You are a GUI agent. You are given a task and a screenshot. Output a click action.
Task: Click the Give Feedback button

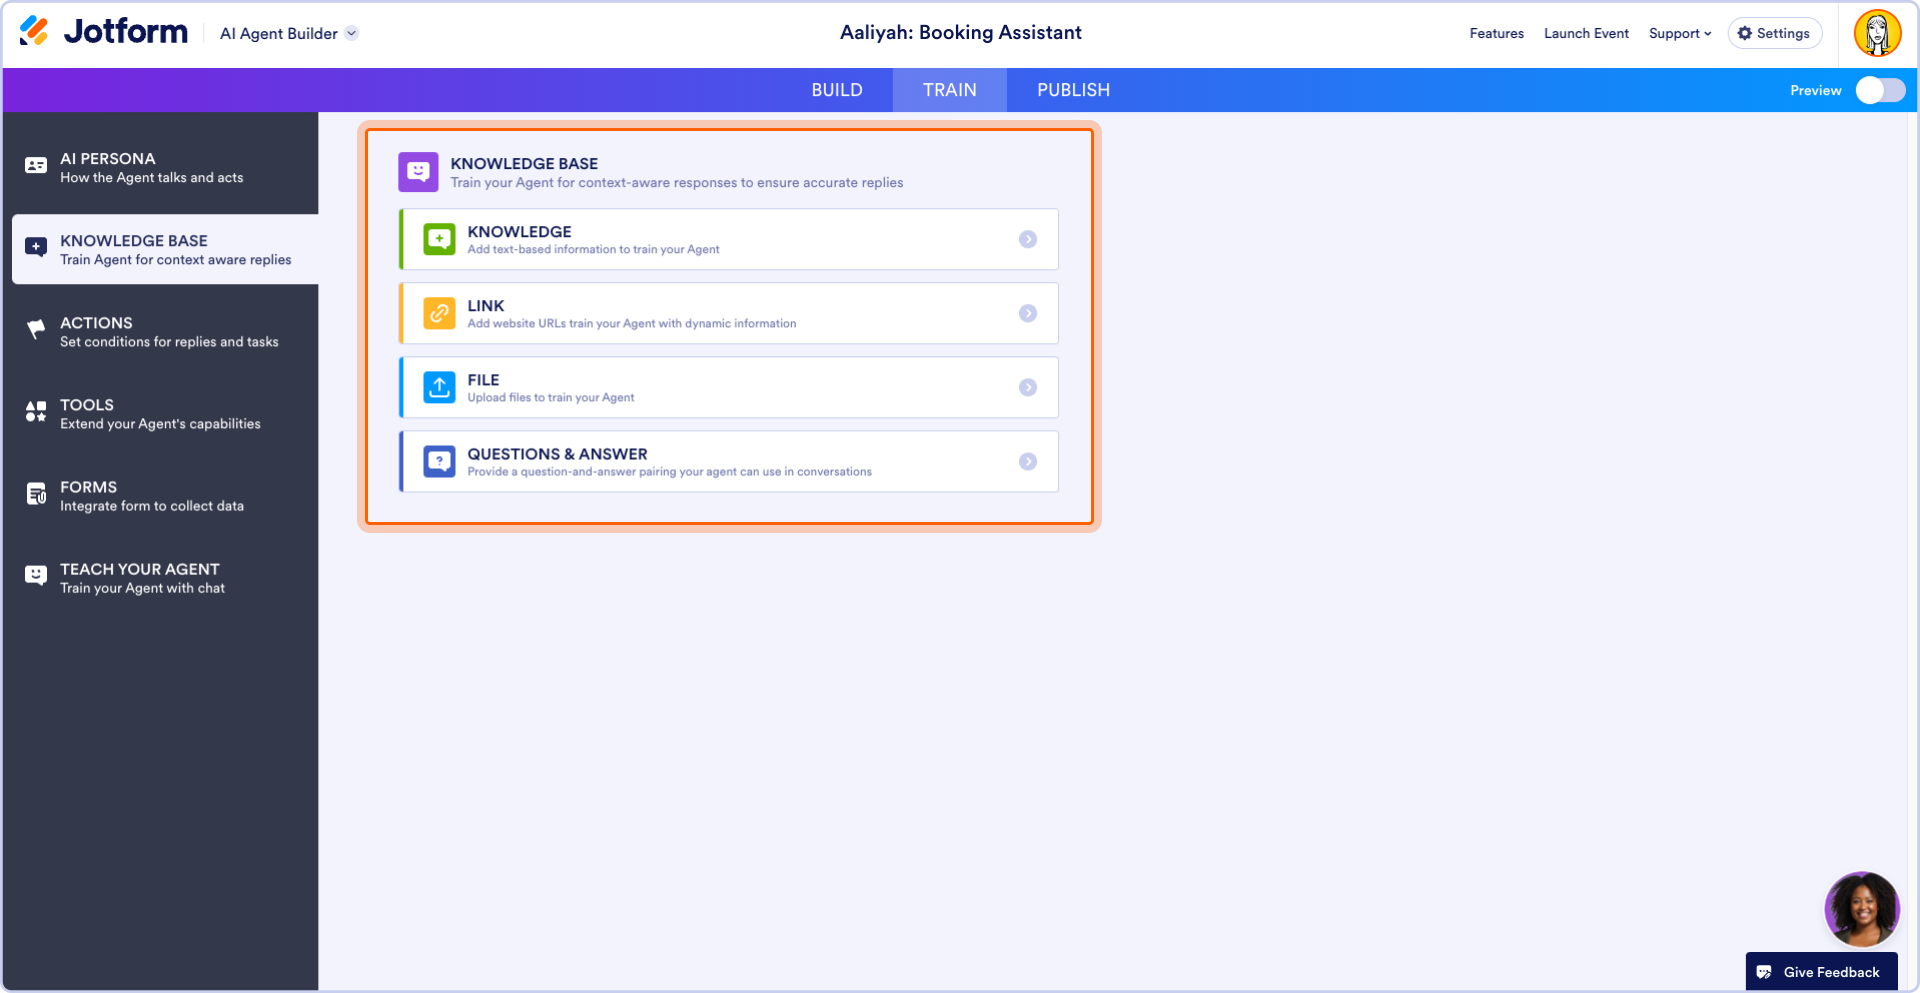point(1821,972)
